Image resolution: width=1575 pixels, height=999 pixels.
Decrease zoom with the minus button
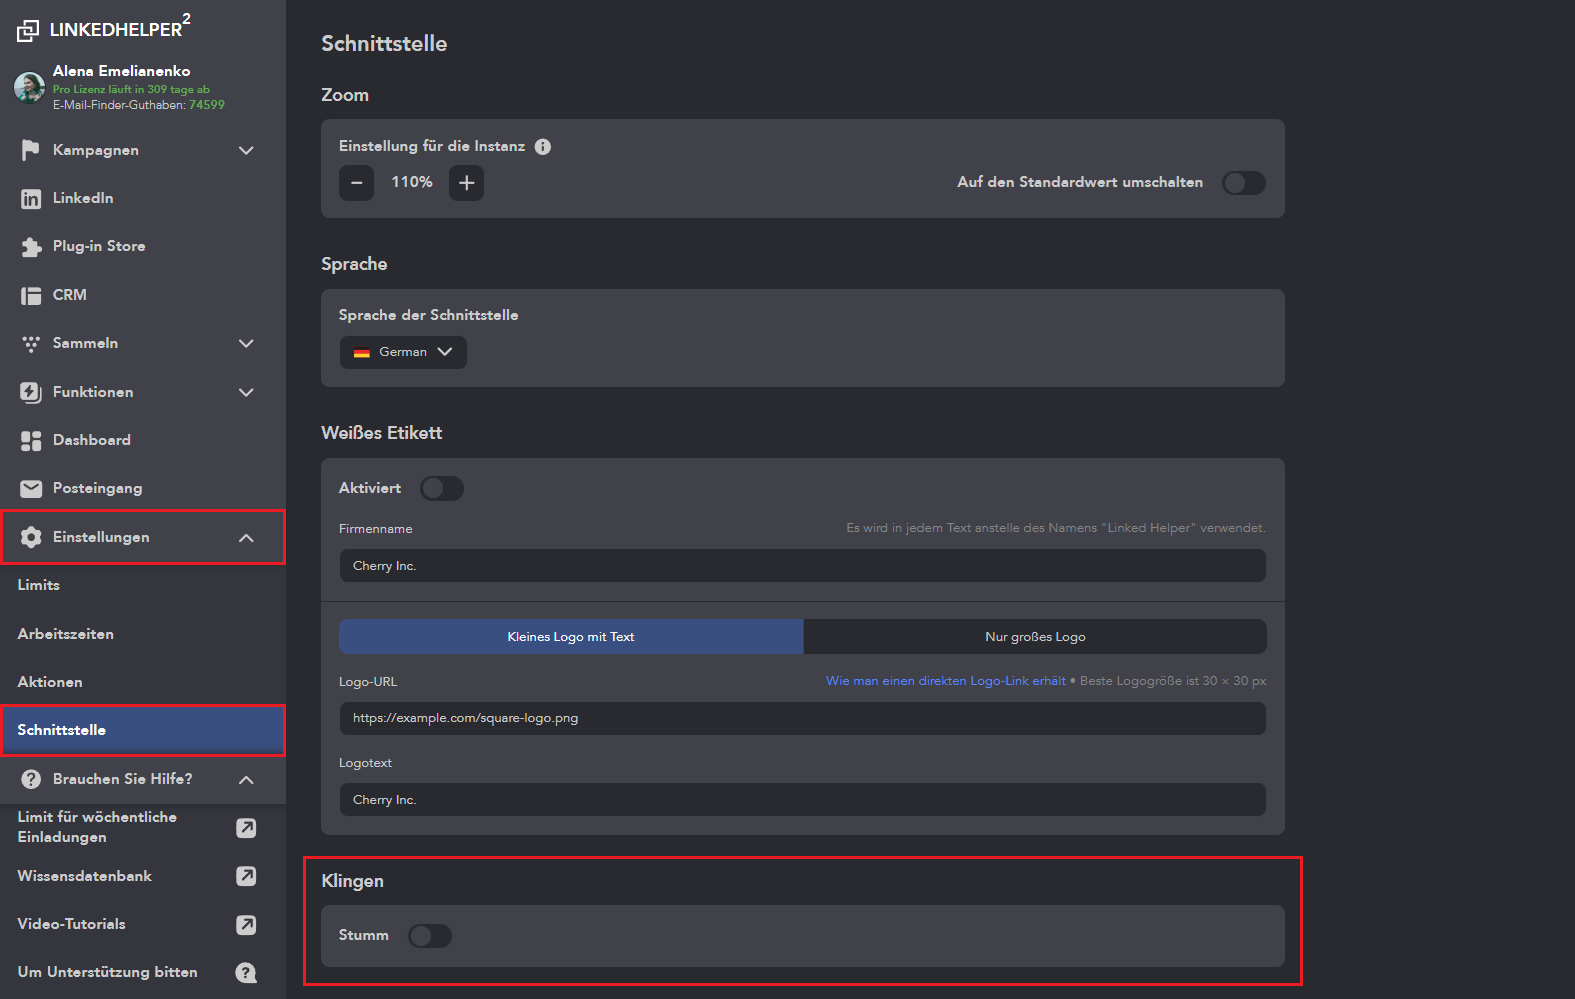356,183
